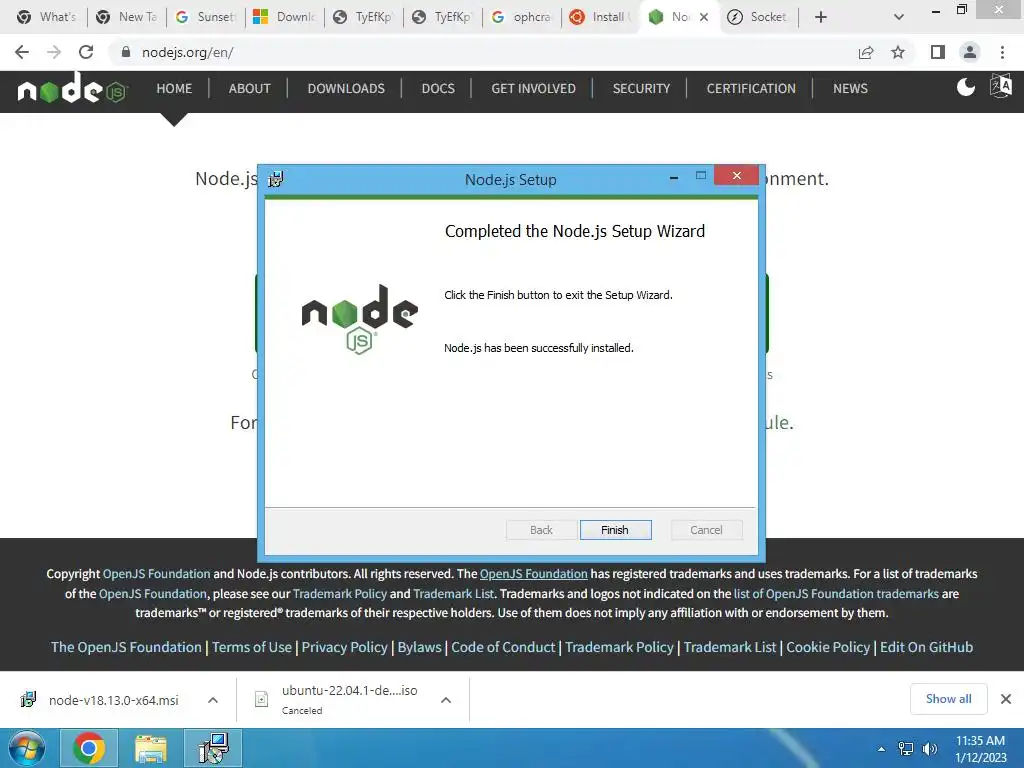Reload the nodejs.org page
1024x768 pixels.
(86, 52)
